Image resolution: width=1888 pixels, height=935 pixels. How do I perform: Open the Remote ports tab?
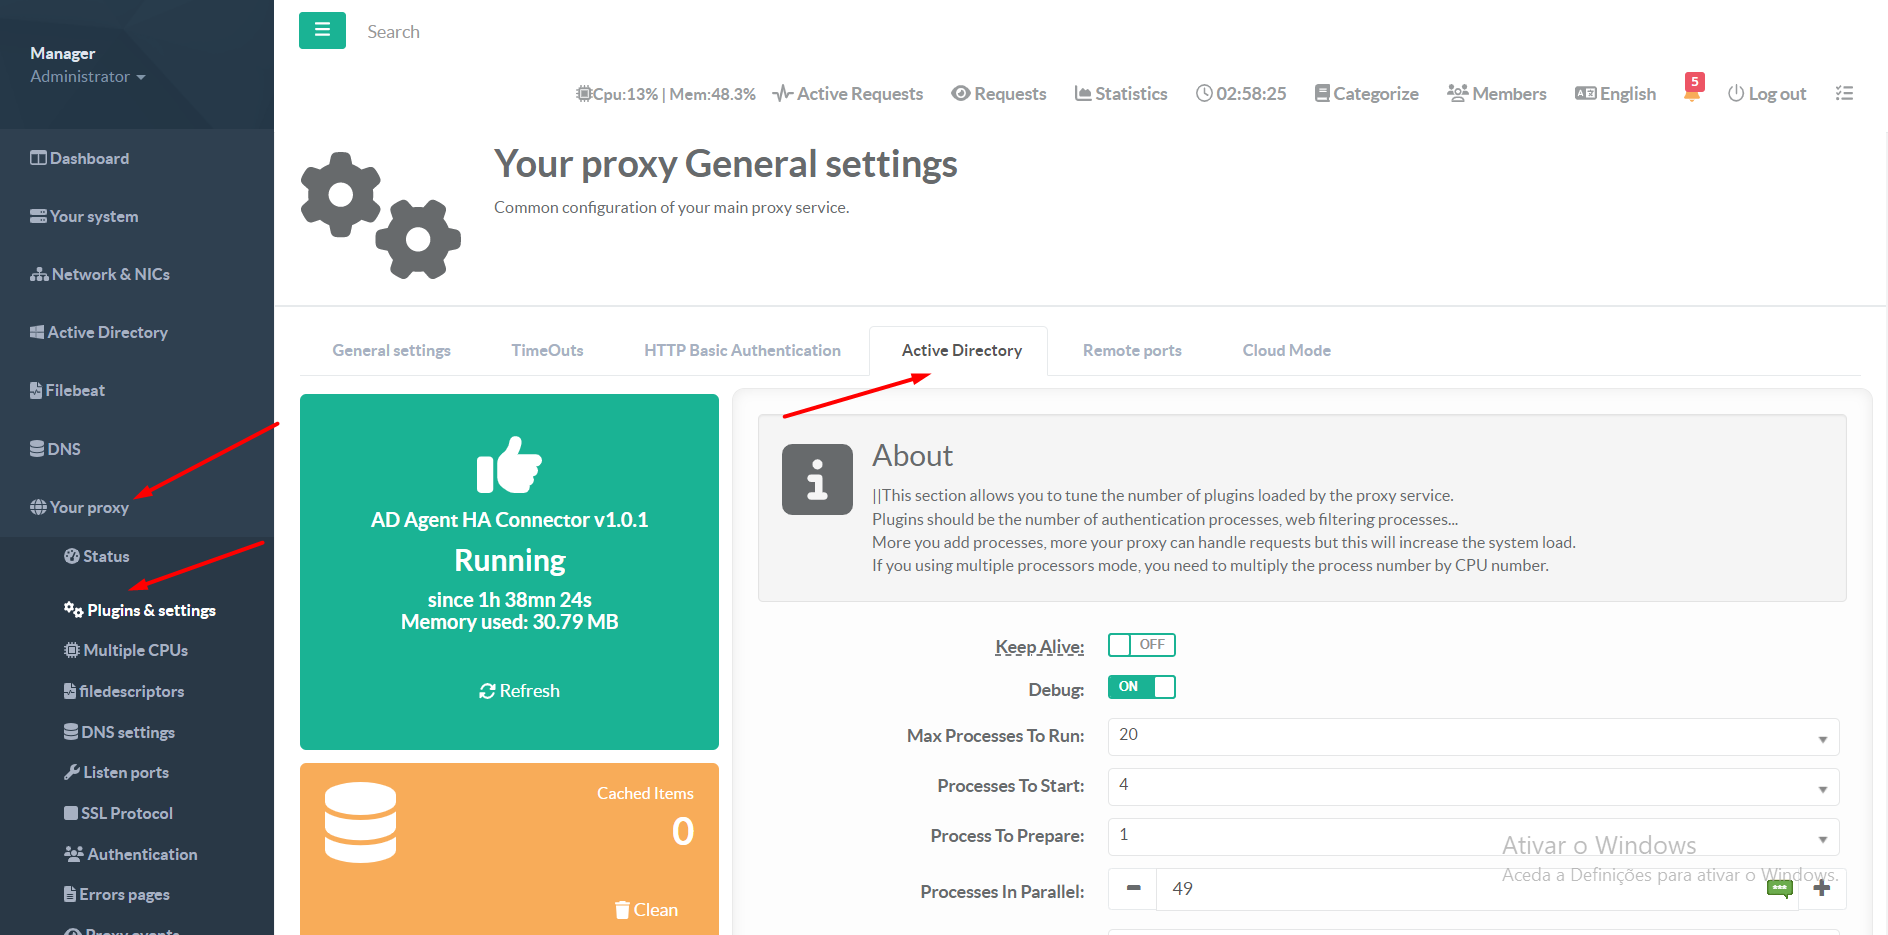[1132, 351]
